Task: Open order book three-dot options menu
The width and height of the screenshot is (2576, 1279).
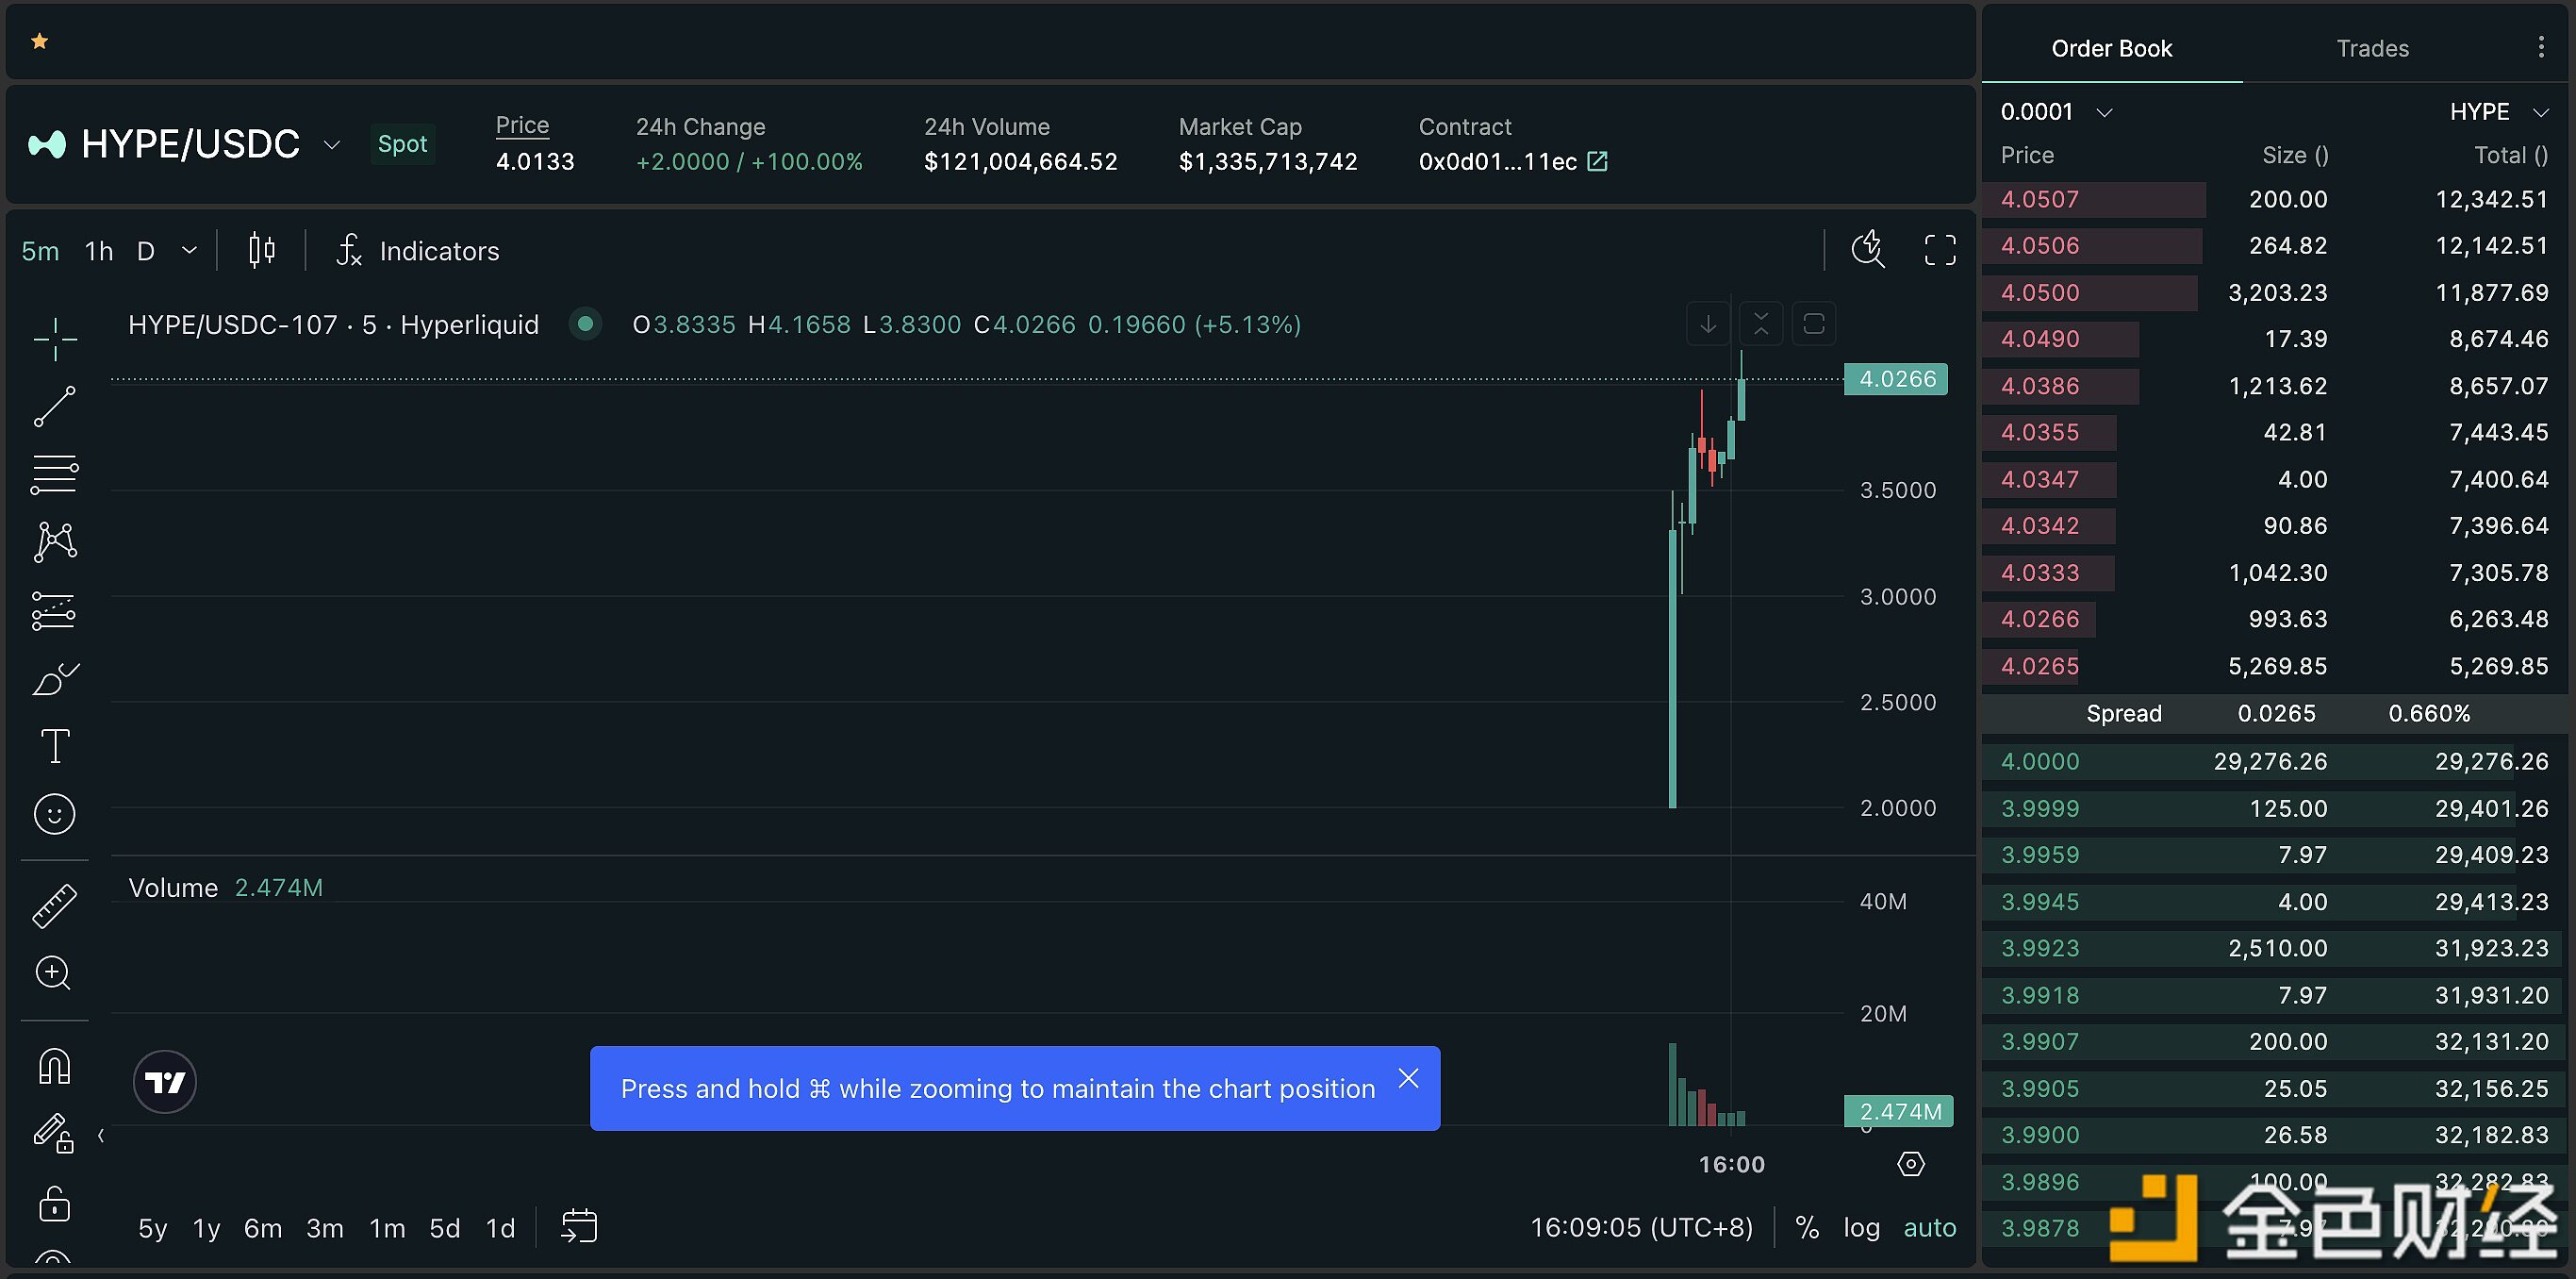Action: (2541, 47)
